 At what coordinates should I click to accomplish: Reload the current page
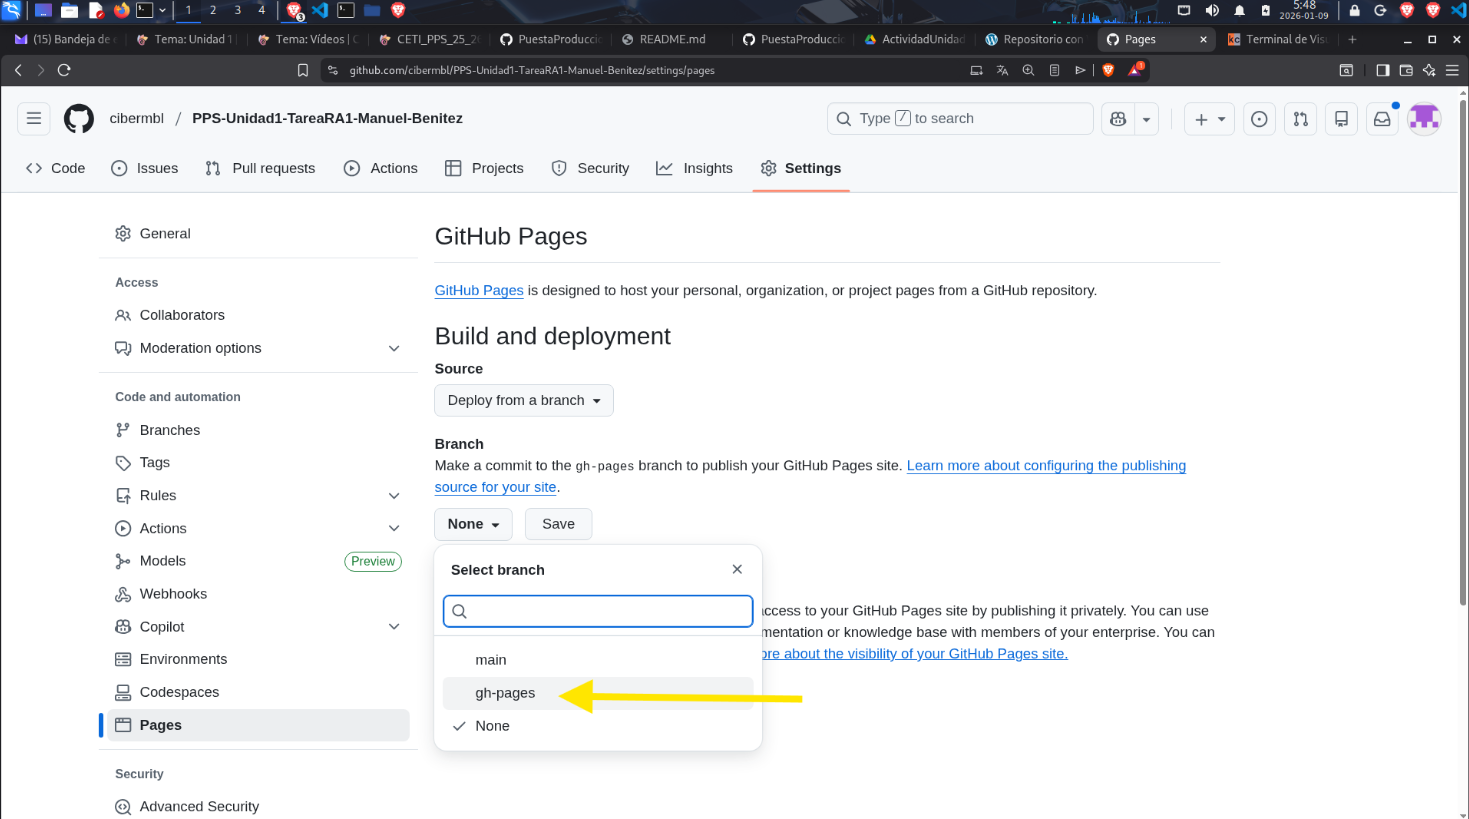tap(64, 70)
